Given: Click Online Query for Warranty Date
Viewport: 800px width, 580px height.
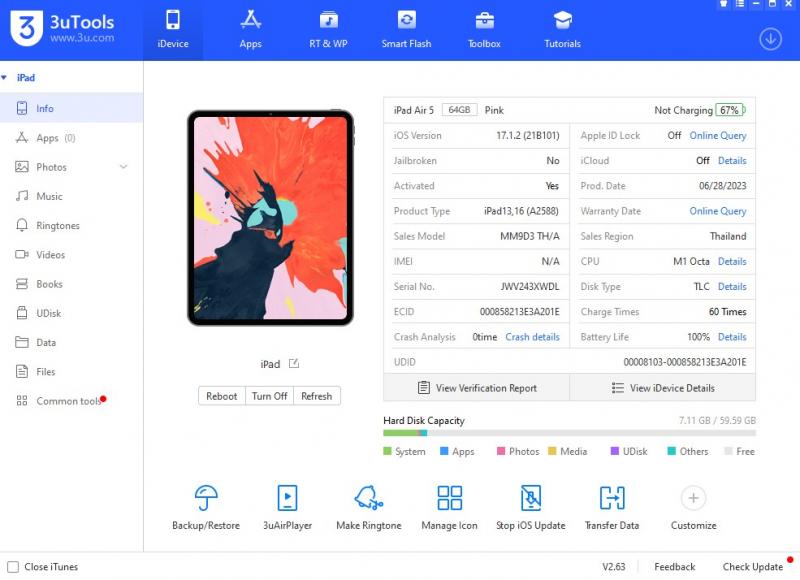Looking at the screenshot, I should pyautogui.click(x=718, y=211).
